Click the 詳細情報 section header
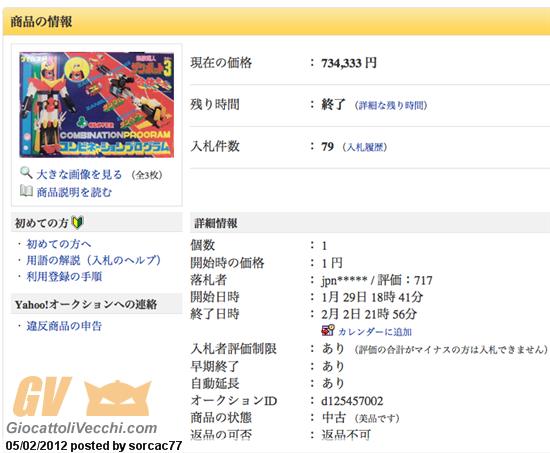 coord(370,223)
